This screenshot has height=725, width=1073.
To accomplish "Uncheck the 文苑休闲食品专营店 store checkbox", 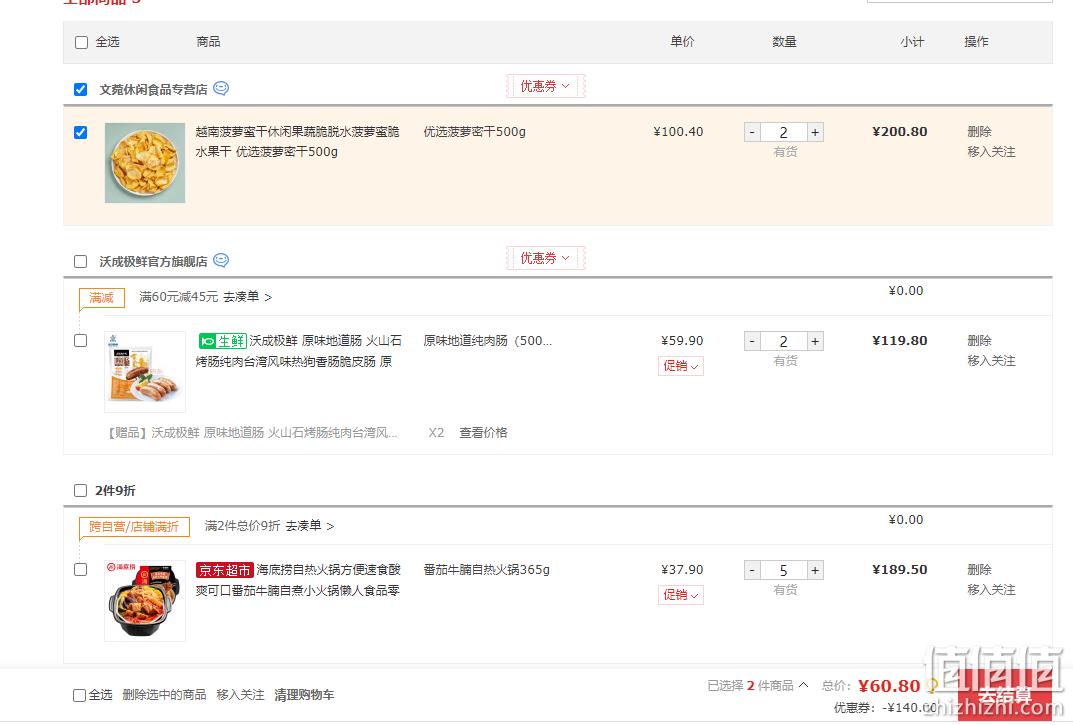I will tap(81, 90).
